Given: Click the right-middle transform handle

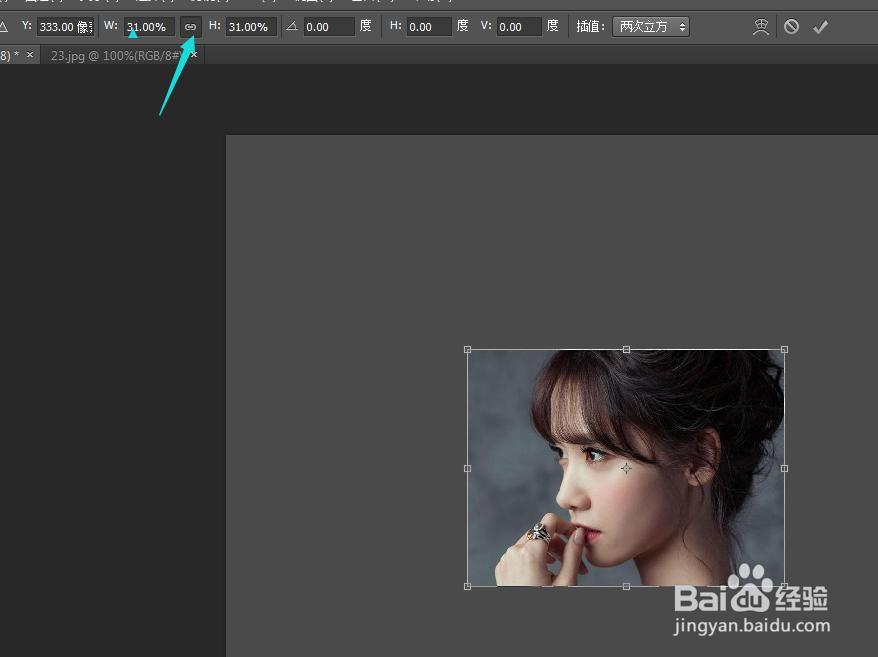Looking at the screenshot, I should point(784,468).
